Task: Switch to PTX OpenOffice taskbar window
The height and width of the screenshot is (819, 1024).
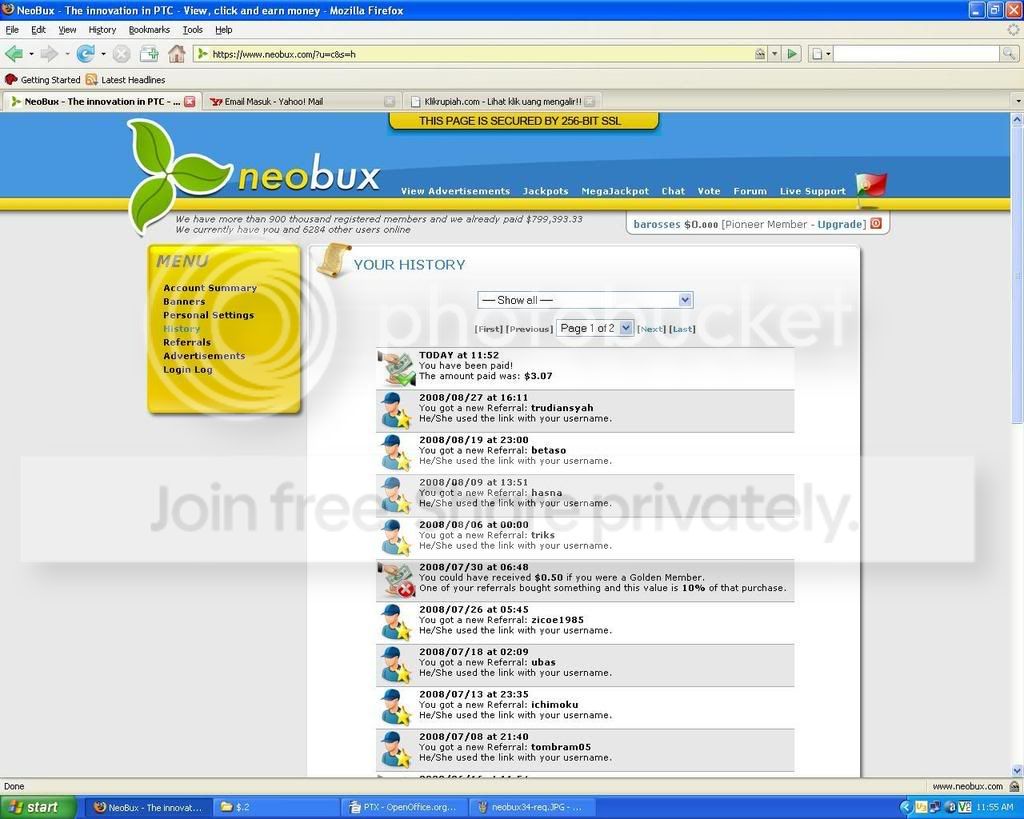Action: tap(404, 807)
